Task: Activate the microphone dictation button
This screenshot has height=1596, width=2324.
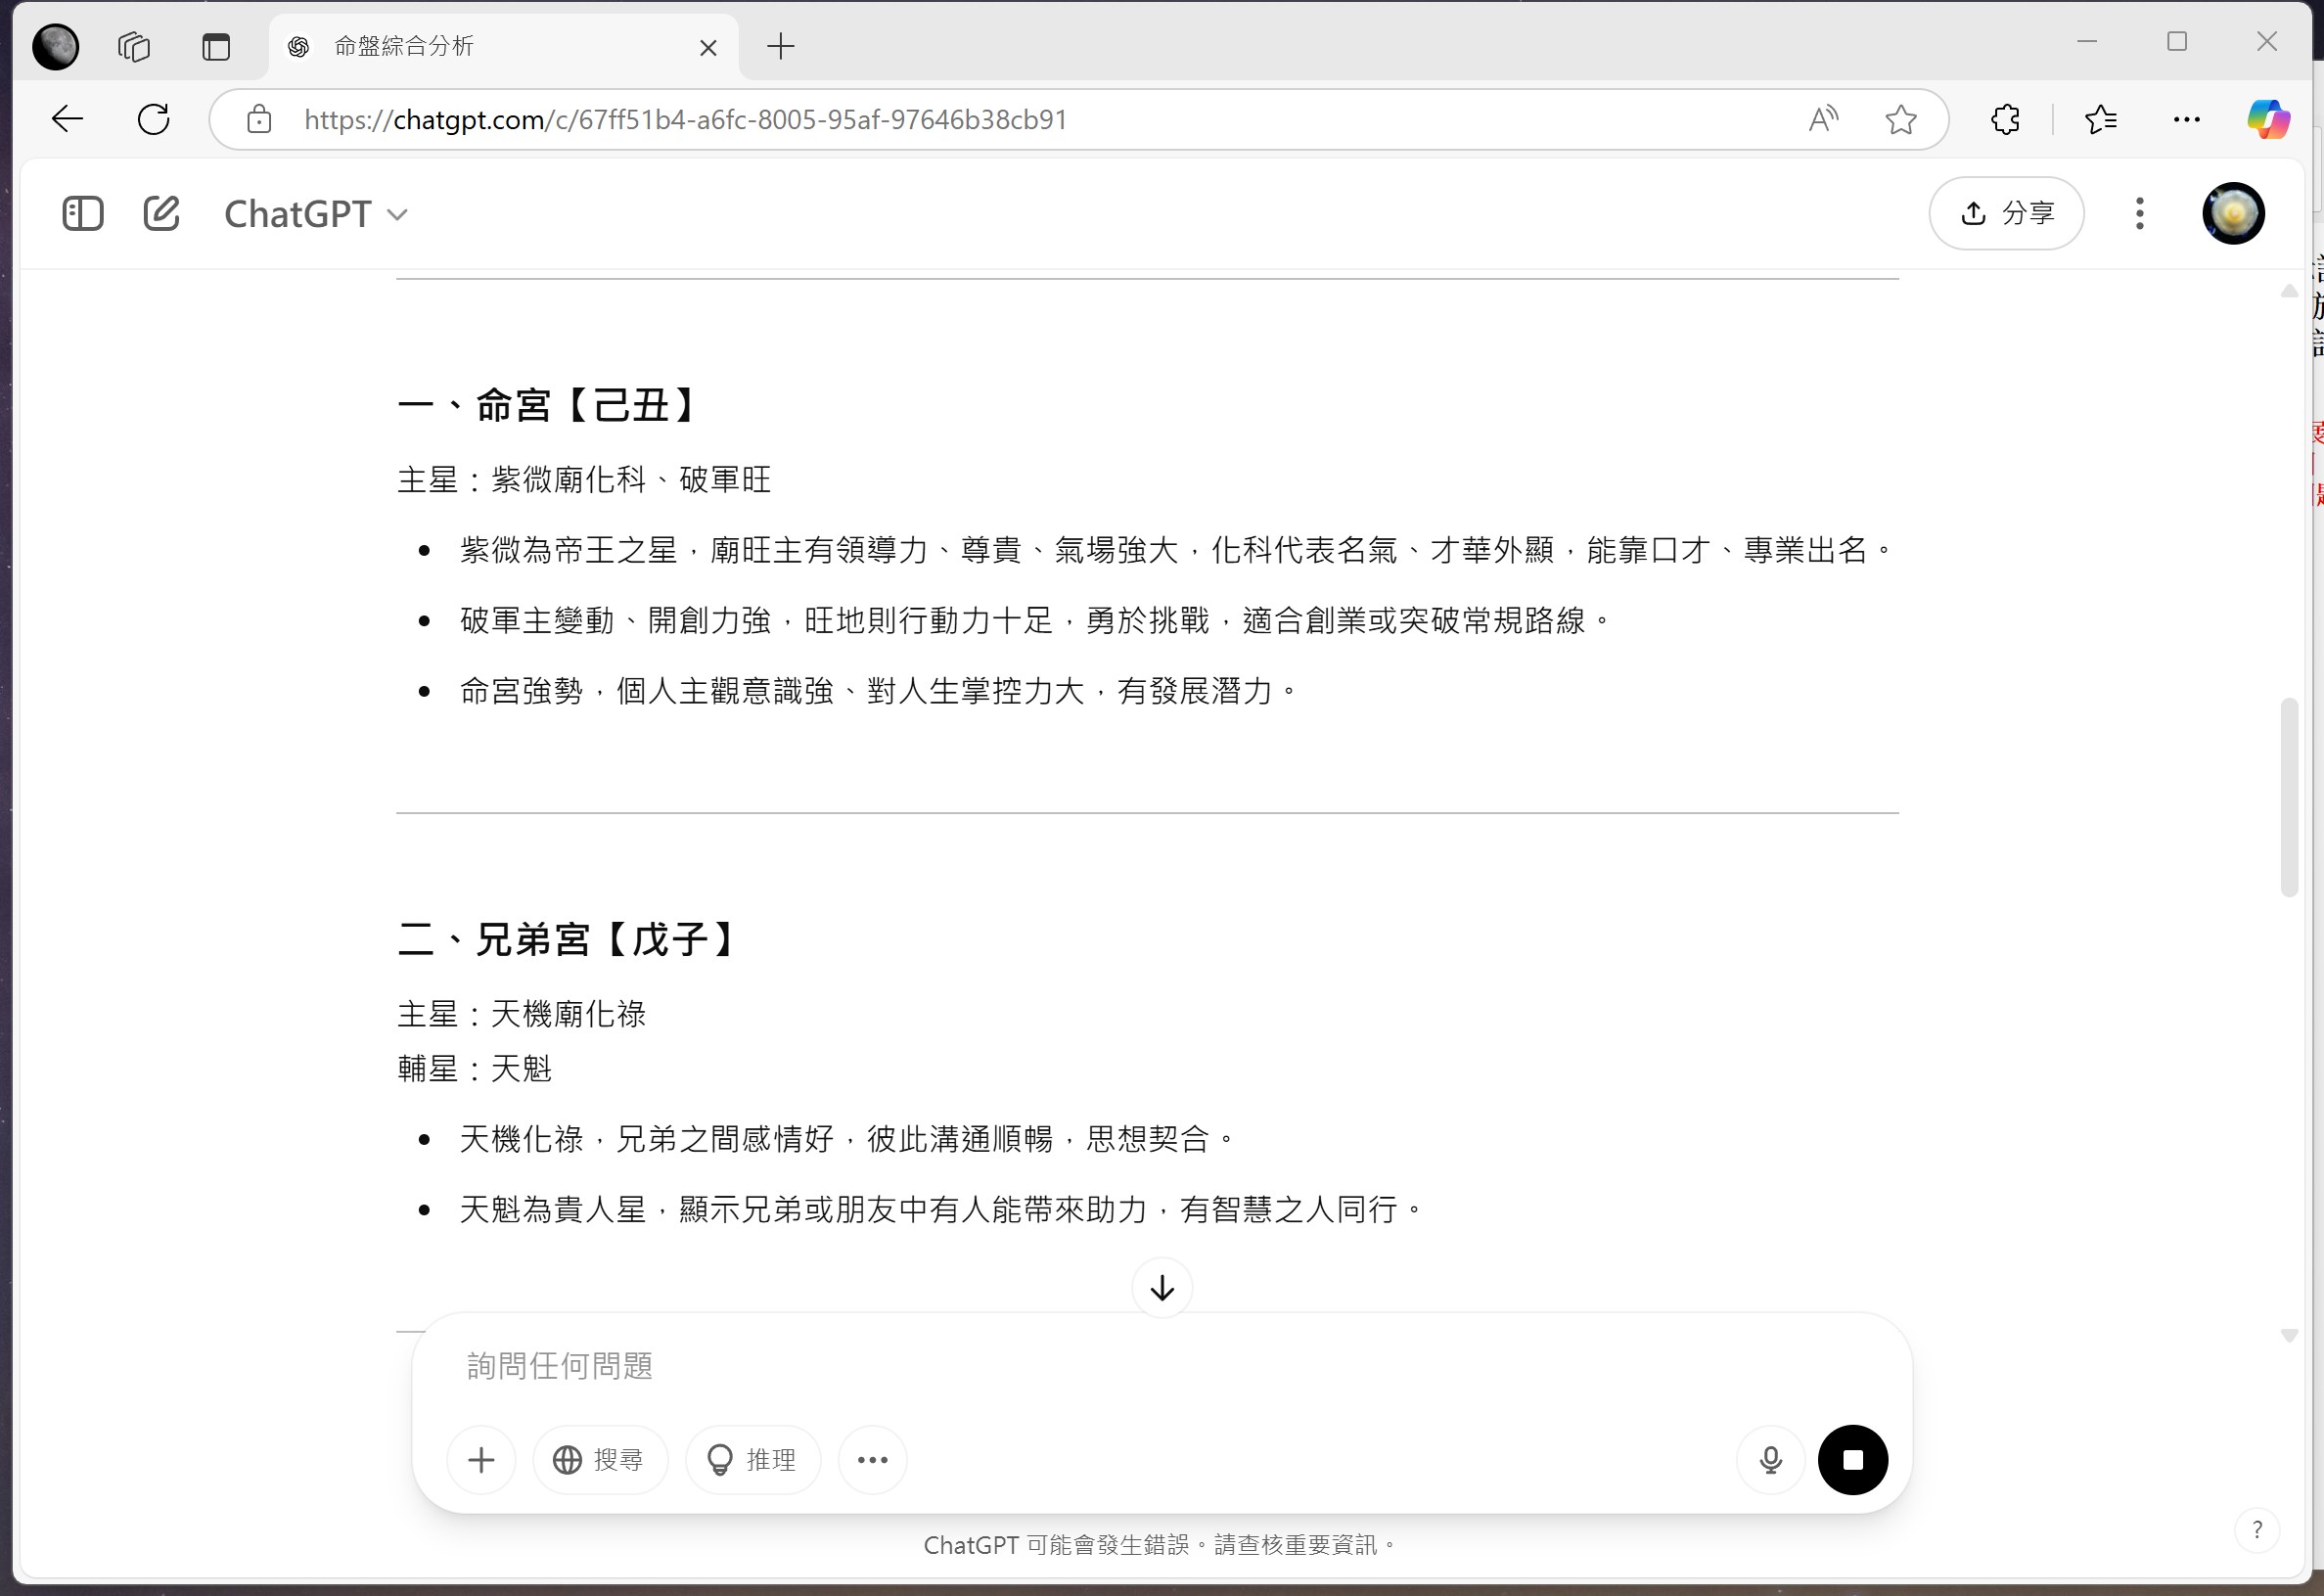Action: (1770, 1460)
